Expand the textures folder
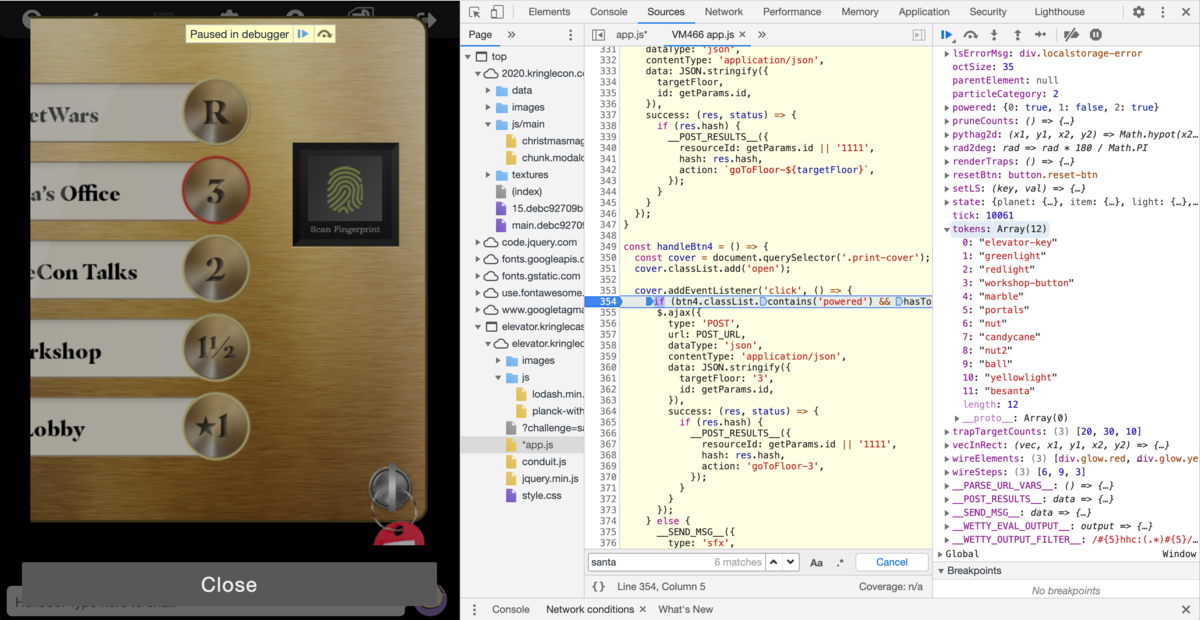 coord(489,175)
